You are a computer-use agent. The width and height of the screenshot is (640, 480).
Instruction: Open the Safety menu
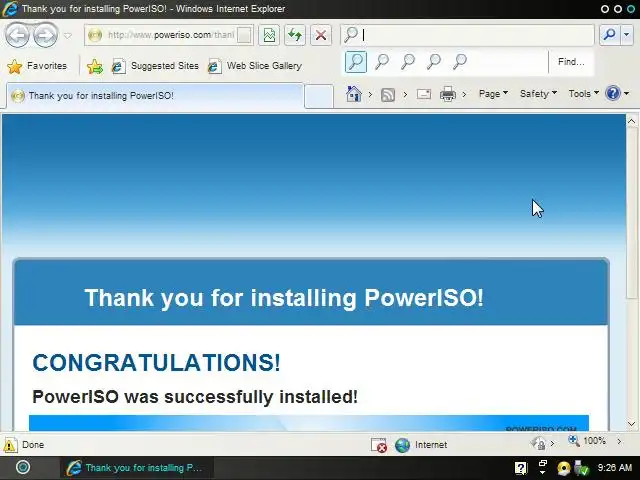(538, 94)
